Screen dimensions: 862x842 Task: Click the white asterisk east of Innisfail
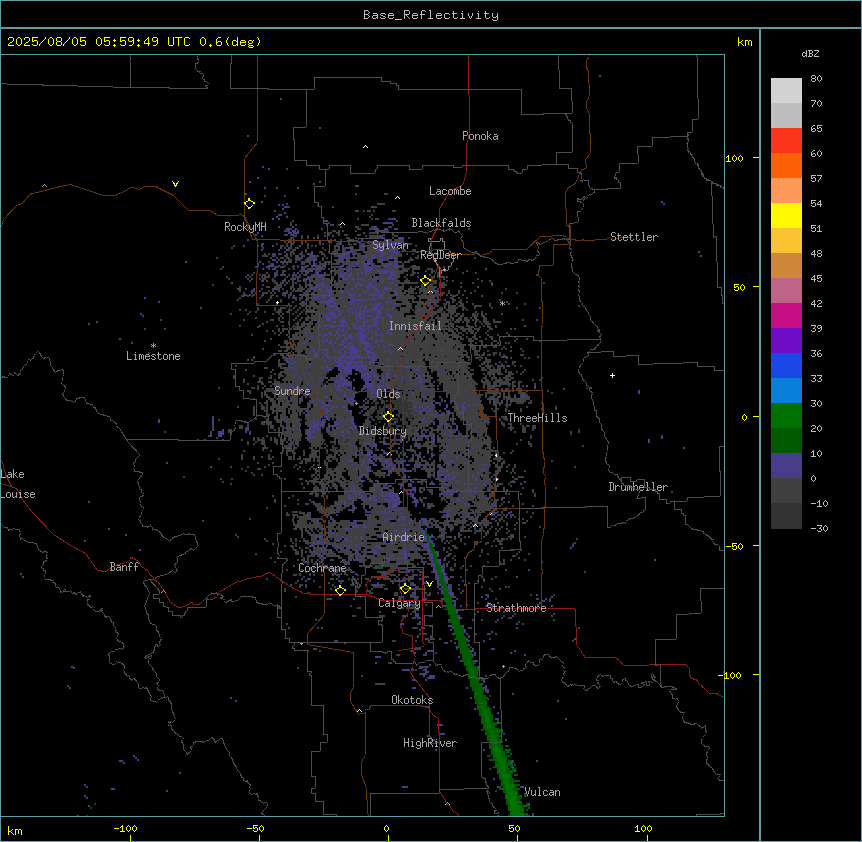point(502,303)
